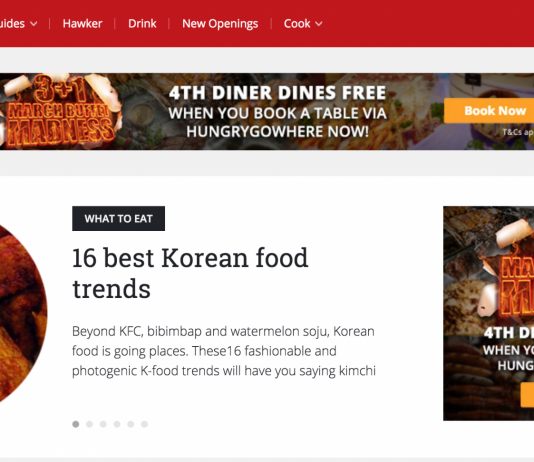Go to New Openings page
This screenshot has width=534, height=462.
(x=220, y=23)
